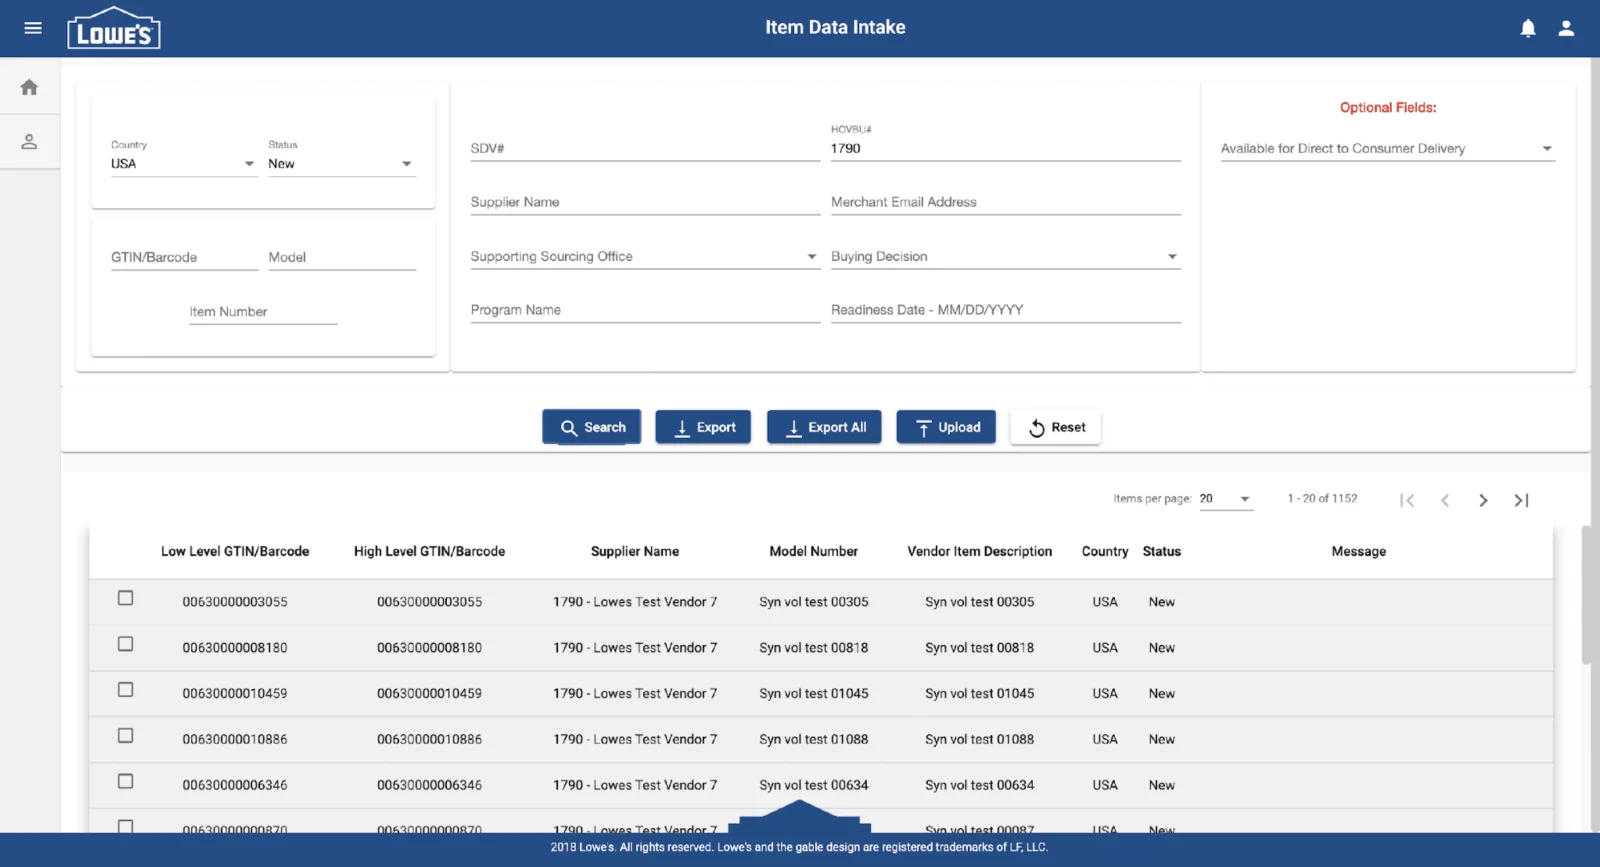Go to previous page of results
The height and width of the screenshot is (867, 1600).
click(1445, 500)
